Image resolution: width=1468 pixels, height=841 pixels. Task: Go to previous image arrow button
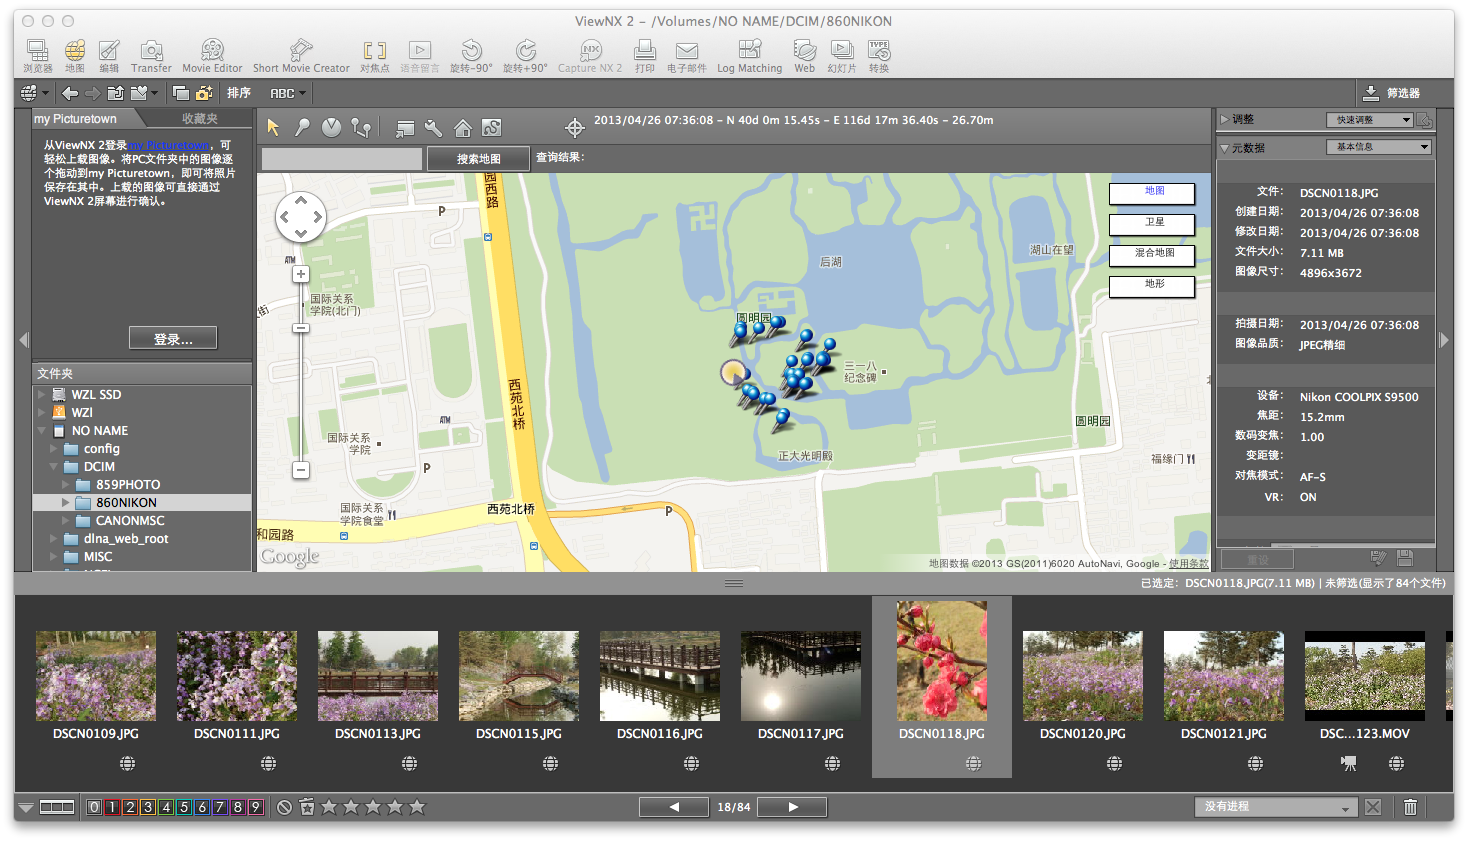[675, 807]
